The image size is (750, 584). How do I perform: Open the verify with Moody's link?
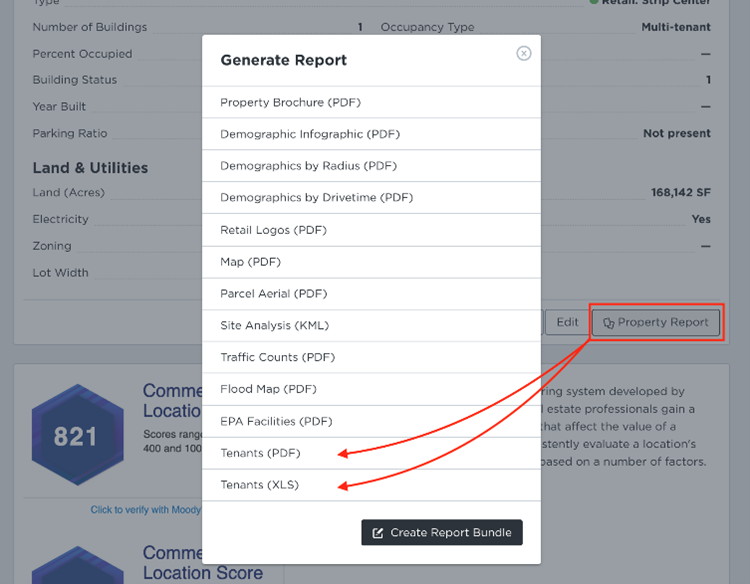(146, 510)
